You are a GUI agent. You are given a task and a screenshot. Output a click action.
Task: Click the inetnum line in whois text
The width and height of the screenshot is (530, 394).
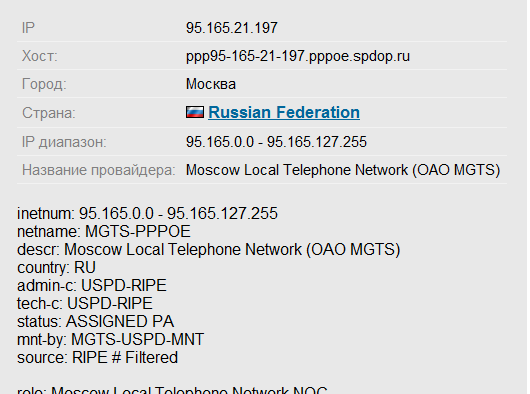[147, 214]
